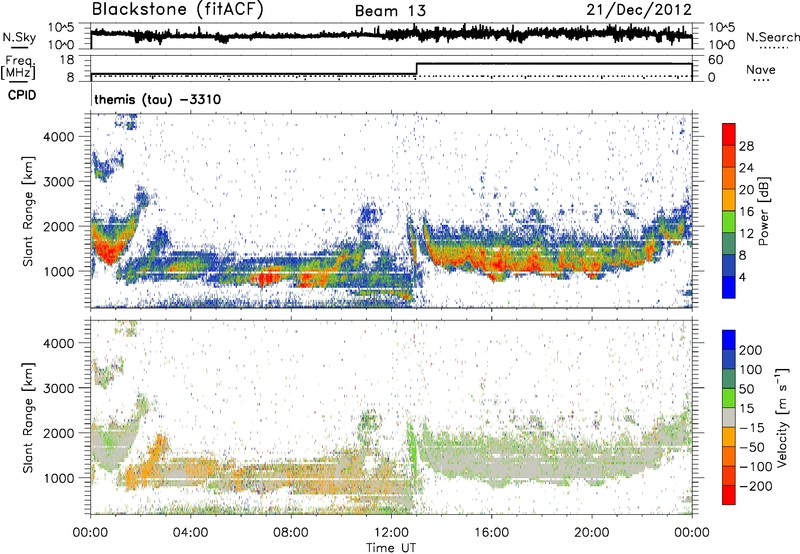Click the "Beam 13" heading
This screenshot has height=554, width=800.
(390, 11)
